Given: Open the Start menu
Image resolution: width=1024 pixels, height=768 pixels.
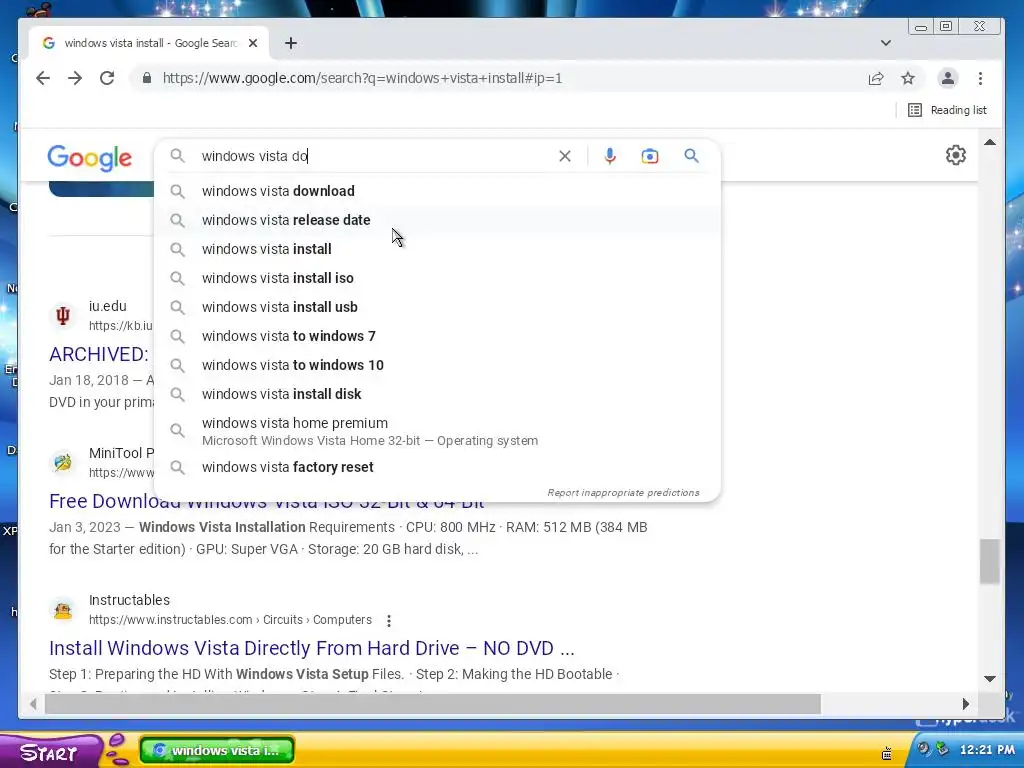Looking at the screenshot, I should [x=49, y=751].
